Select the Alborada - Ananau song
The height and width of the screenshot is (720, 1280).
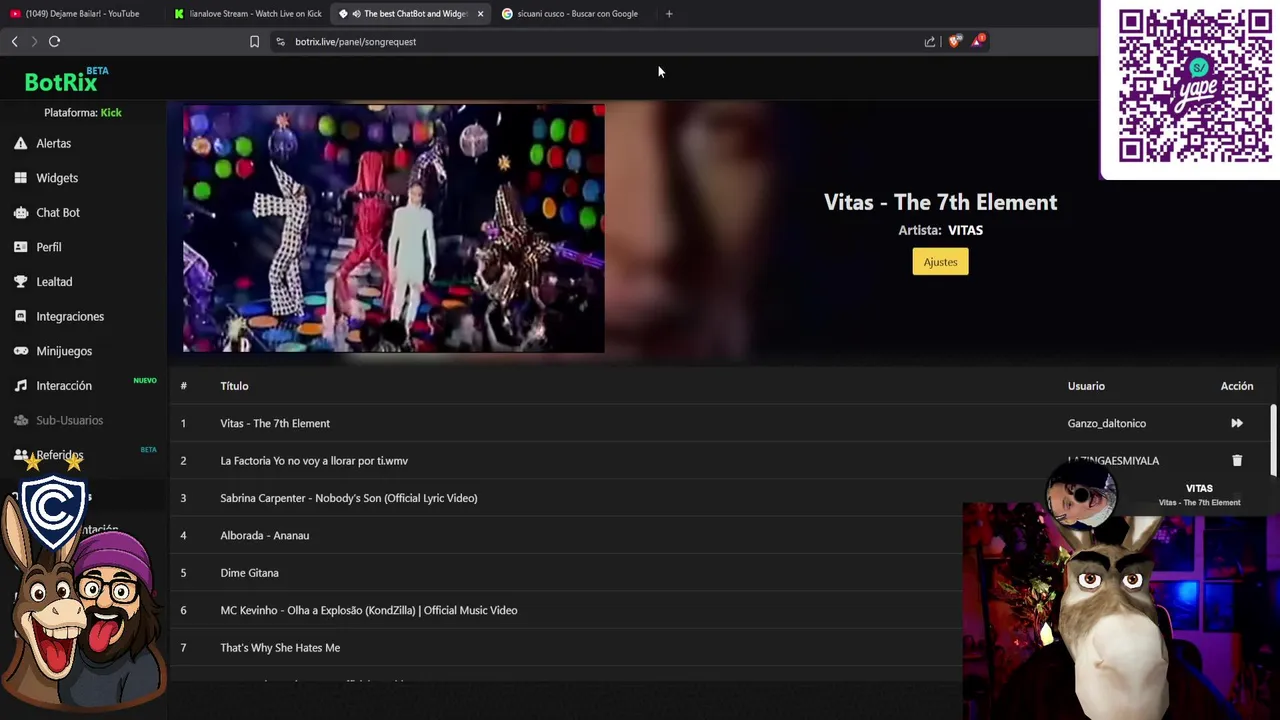pos(265,535)
